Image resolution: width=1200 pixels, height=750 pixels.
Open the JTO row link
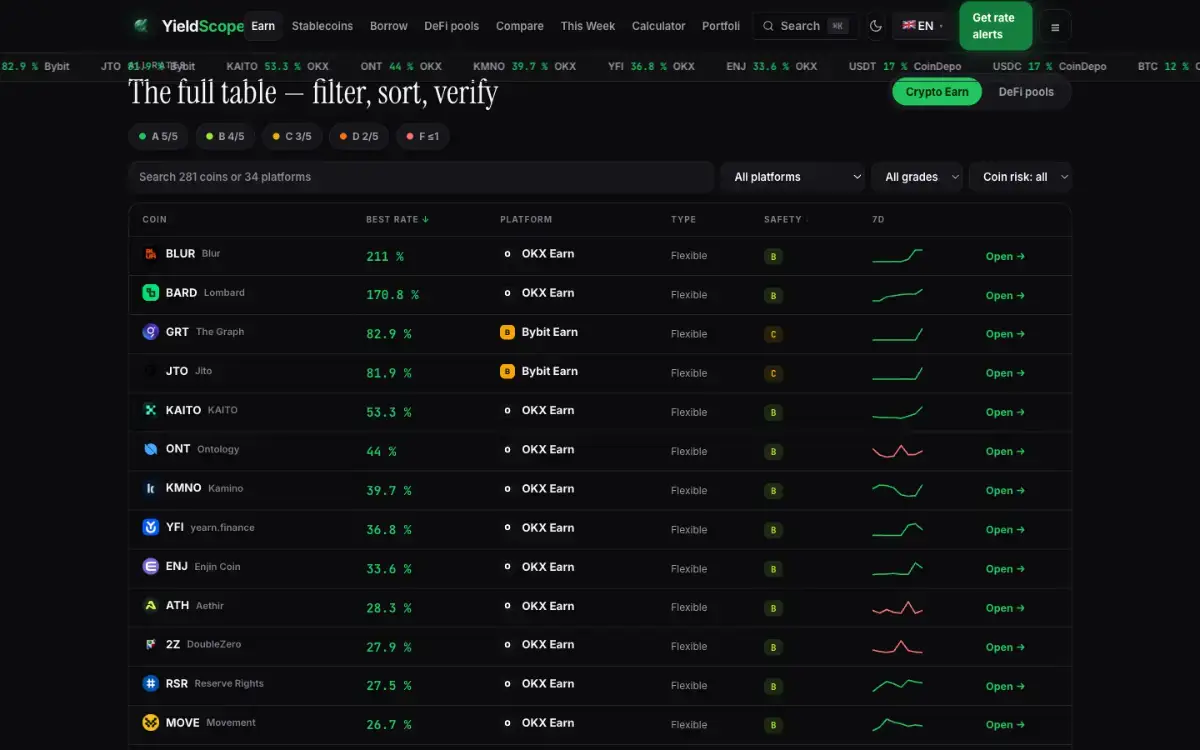(1005, 373)
